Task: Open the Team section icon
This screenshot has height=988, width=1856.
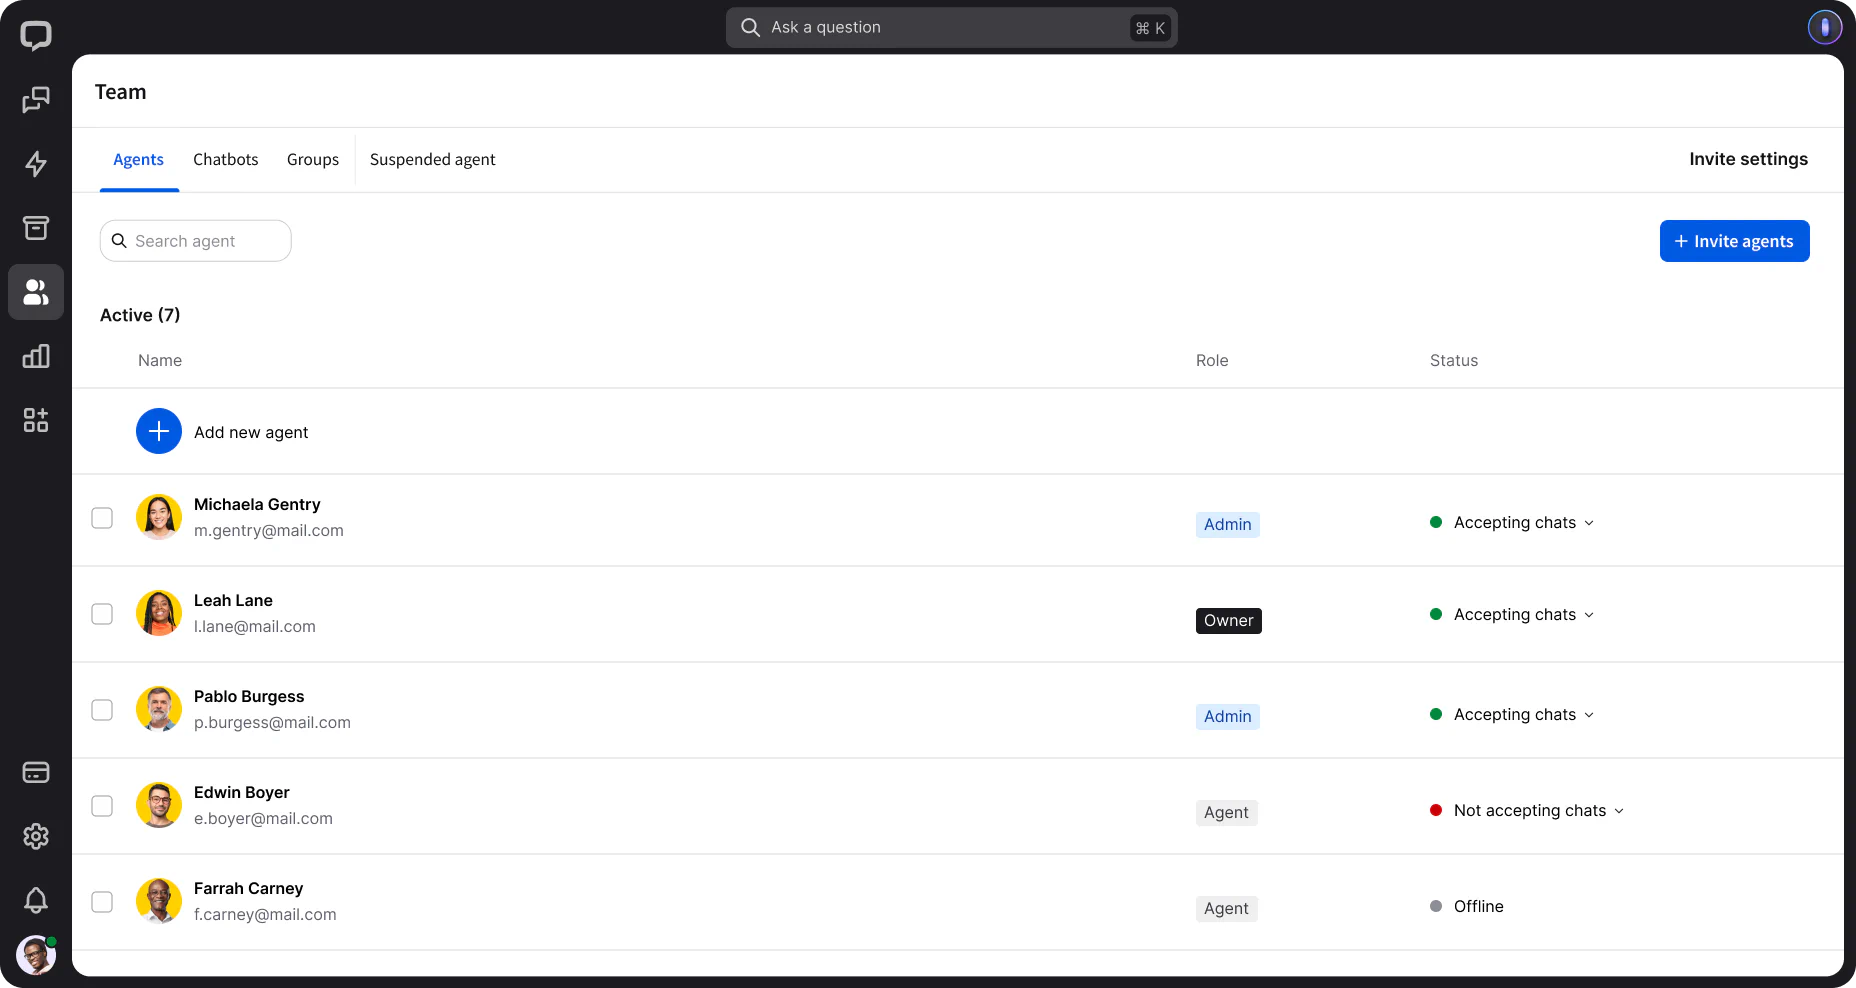Action: point(36,292)
